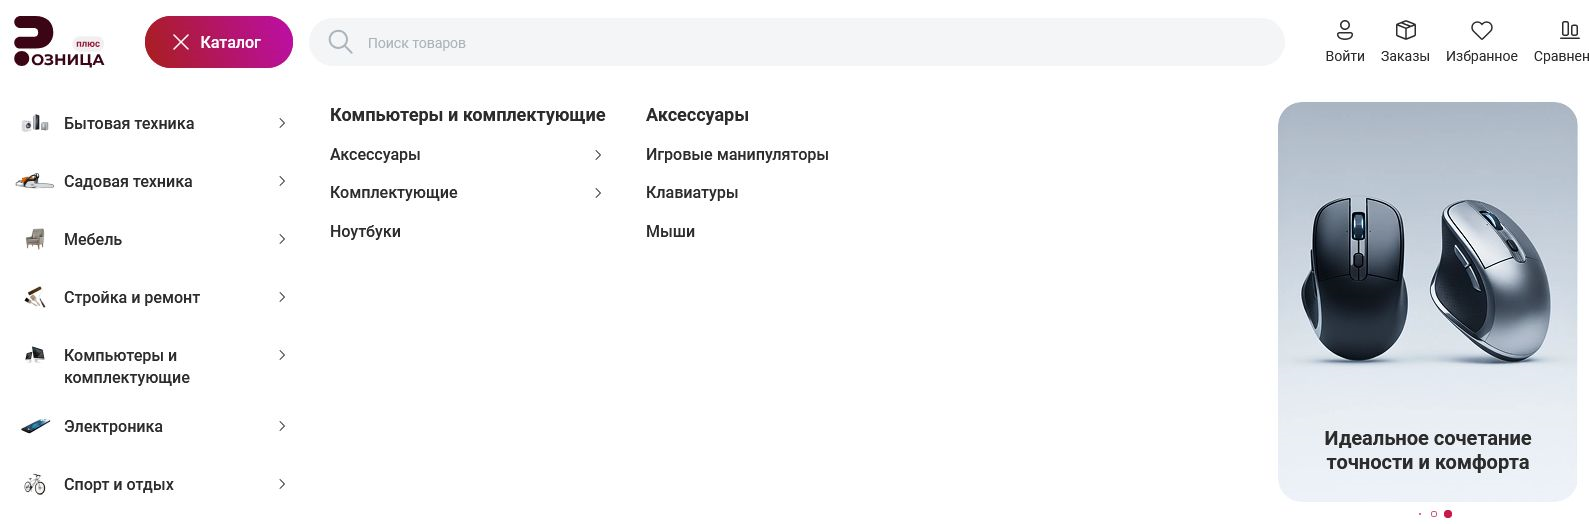Select the Садовая техника category
The image size is (1589, 524).
tap(128, 181)
